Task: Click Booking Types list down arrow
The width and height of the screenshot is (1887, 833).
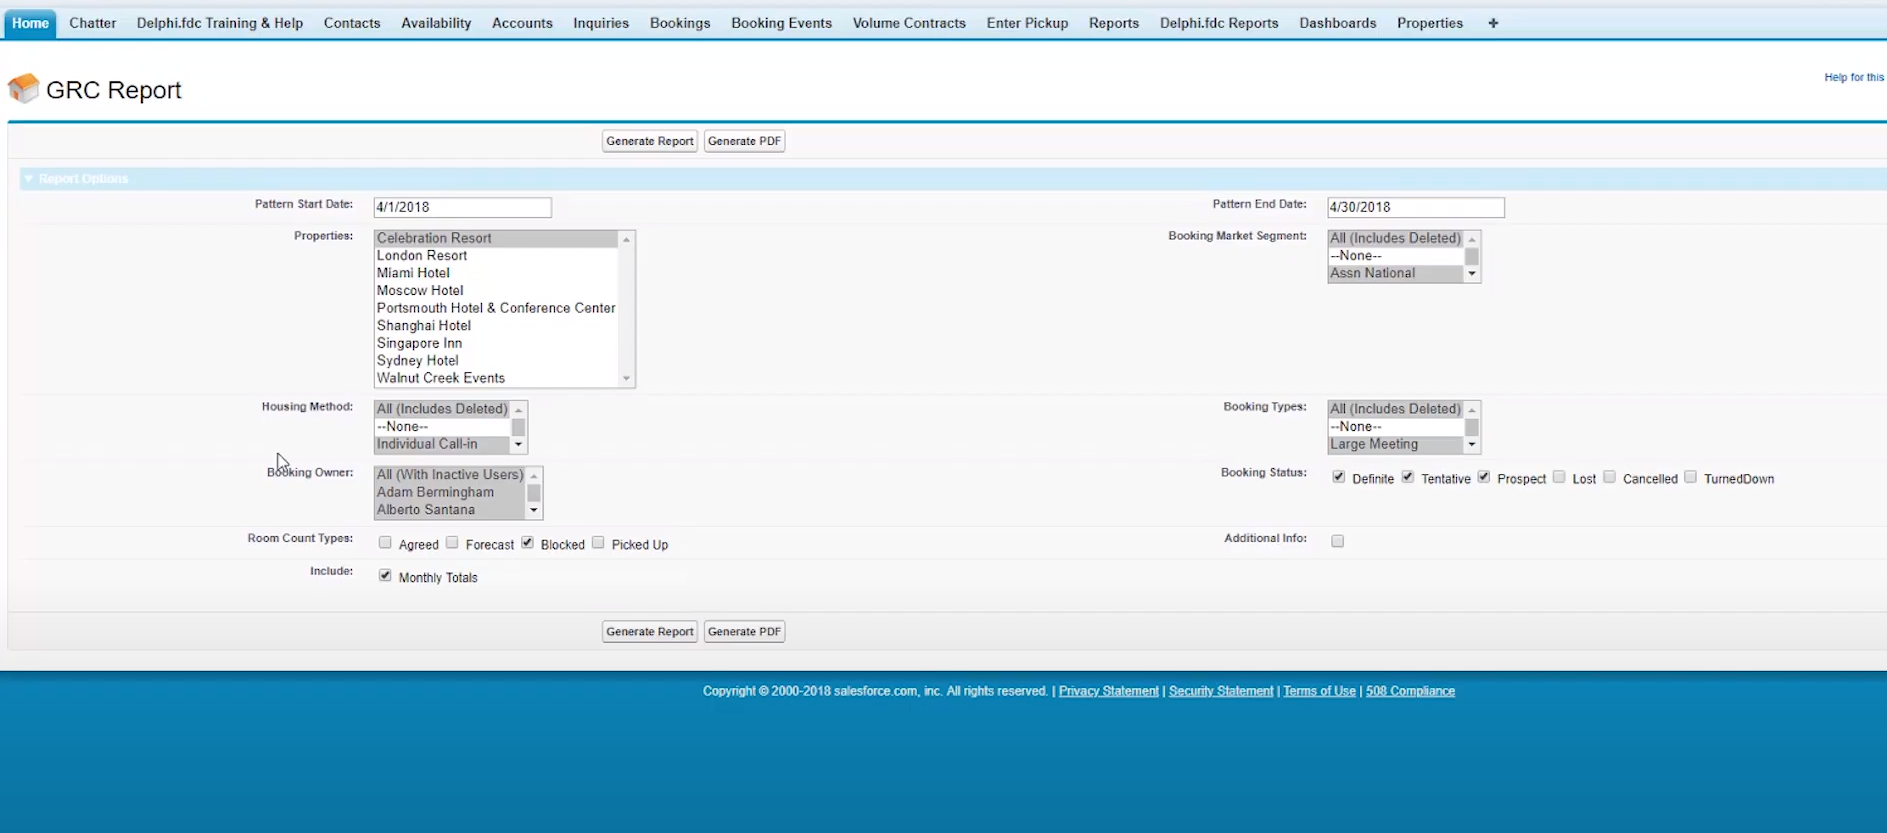Action: pyautogui.click(x=1472, y=445)
